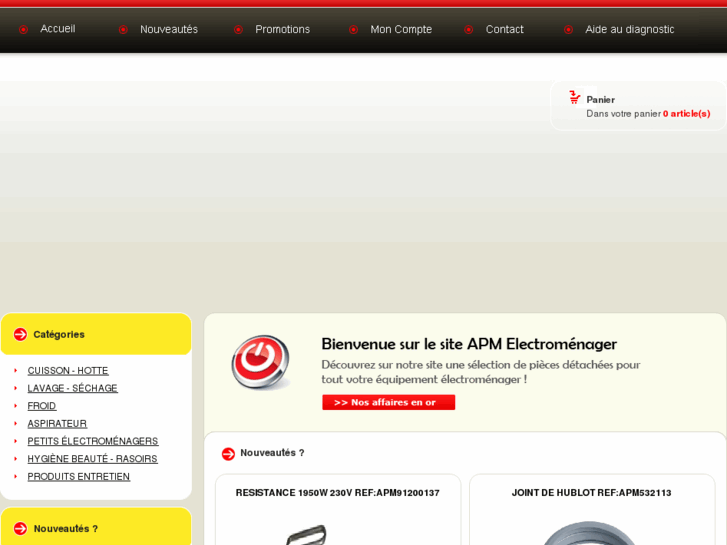Open the PETITS ÉLECTROMÉNAGERS category
The height and width of the screenshot is (545, 727).
[93, 441]
